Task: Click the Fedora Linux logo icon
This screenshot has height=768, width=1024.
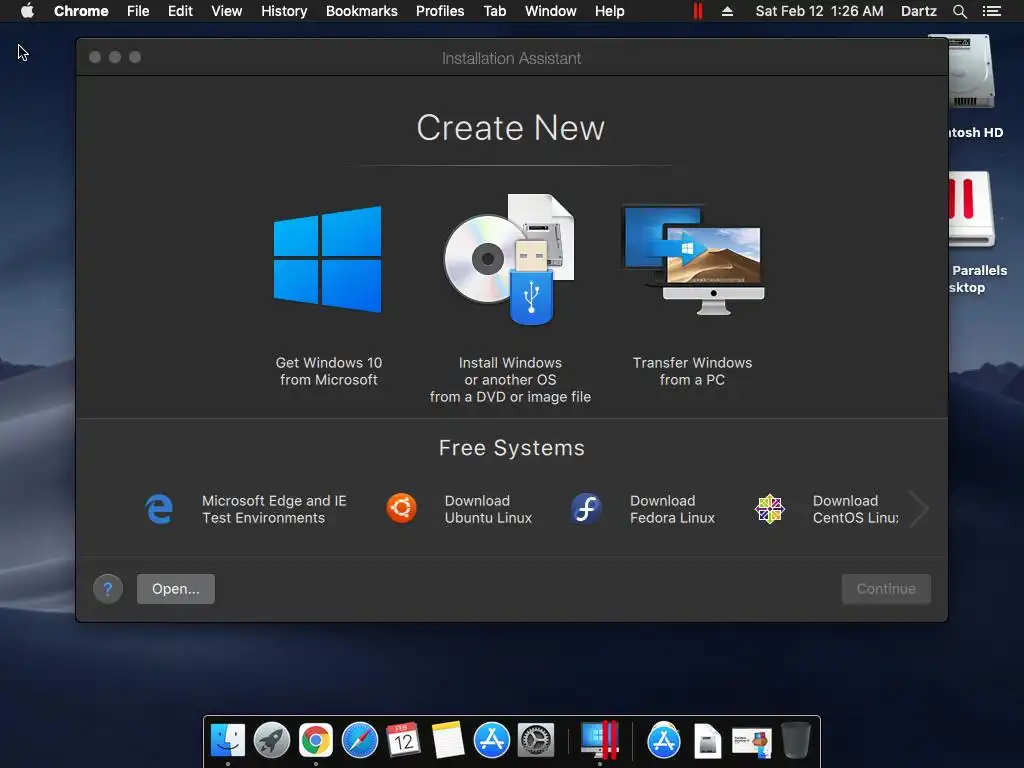Action: coord(586,509)
